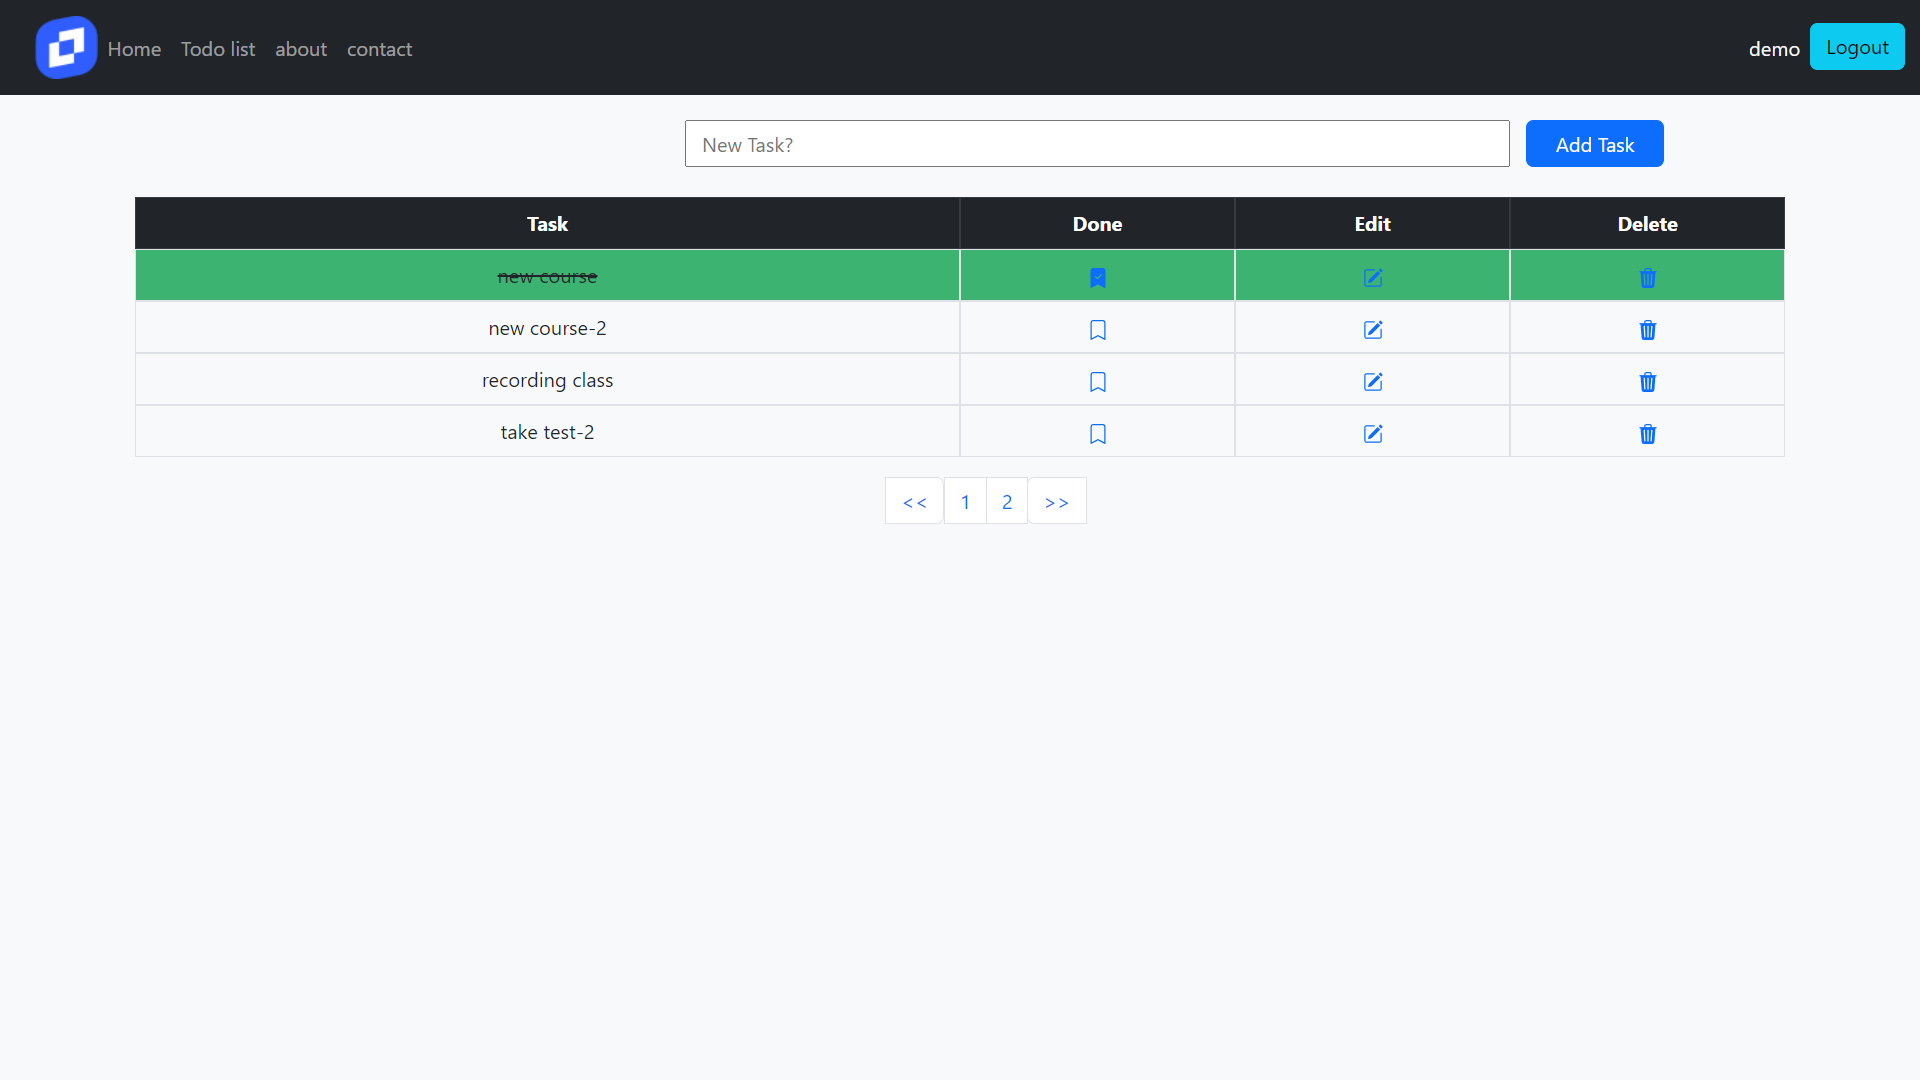The width and height of the screenshot is (1920, 1080).
Task: Click the trash icon for recording class
Action: click(x=1647, y=382)
